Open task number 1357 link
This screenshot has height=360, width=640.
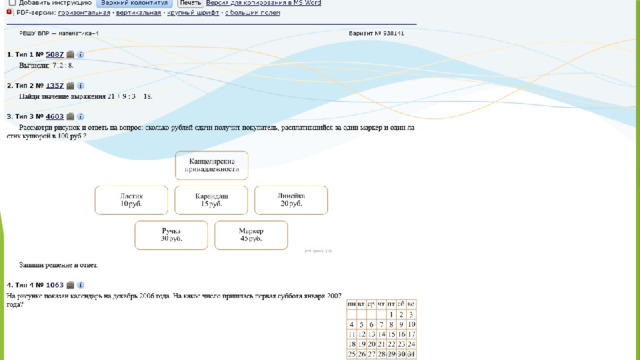tap(55, 85)
